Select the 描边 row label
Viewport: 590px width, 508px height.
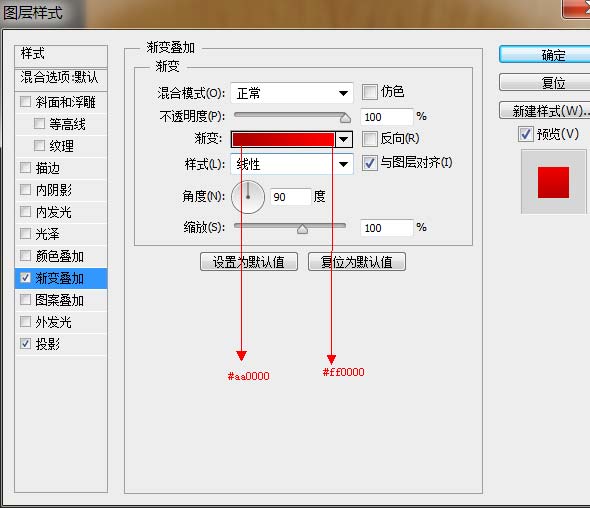click(x=47, y=168)
